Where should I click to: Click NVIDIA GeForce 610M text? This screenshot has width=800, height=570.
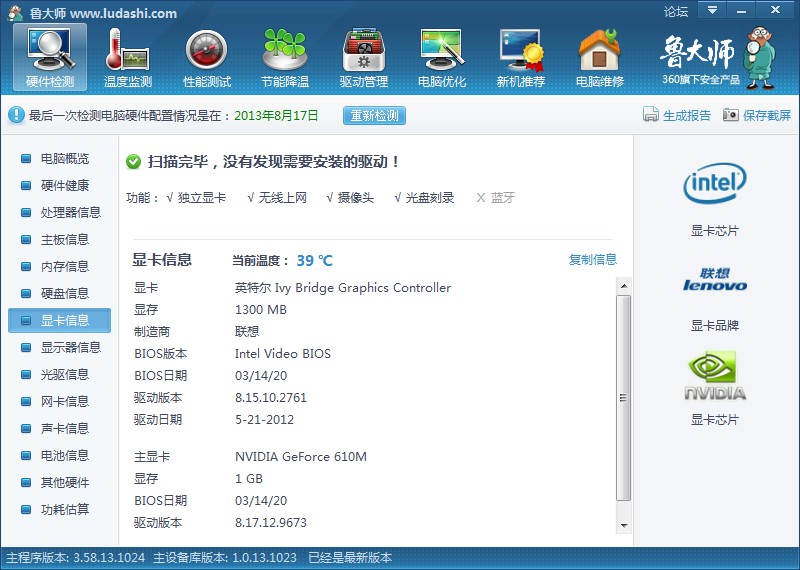[301, 457]
